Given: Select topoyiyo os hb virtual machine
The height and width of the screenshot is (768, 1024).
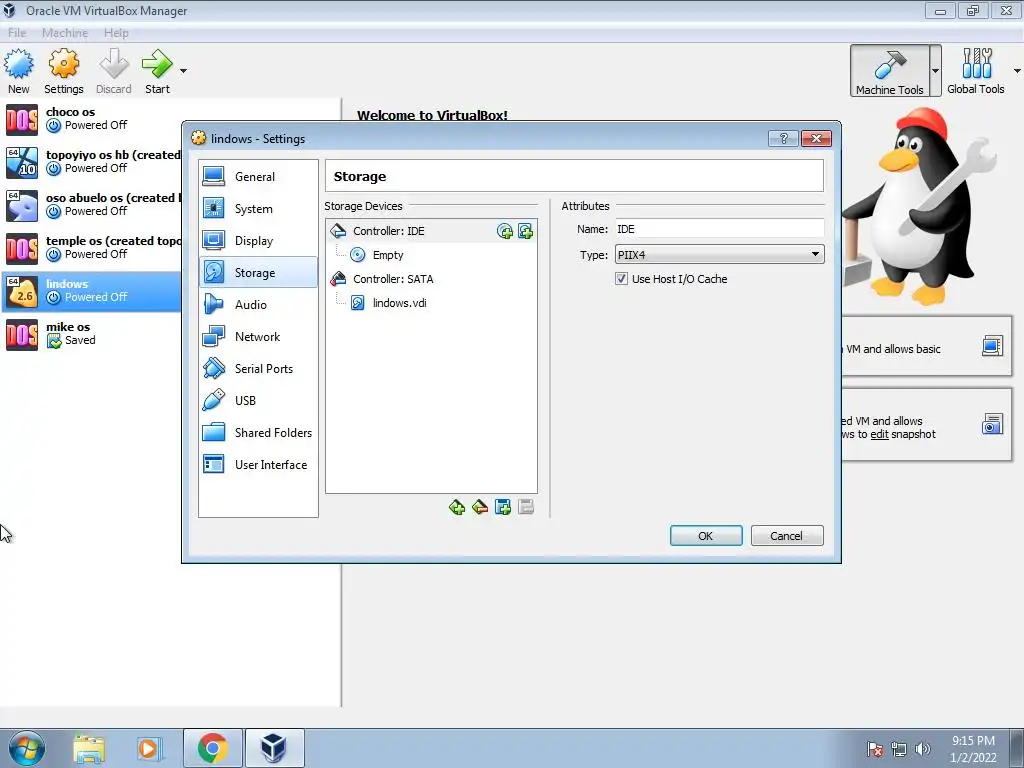Looking at the screenshot, I should tap(91, 163).
